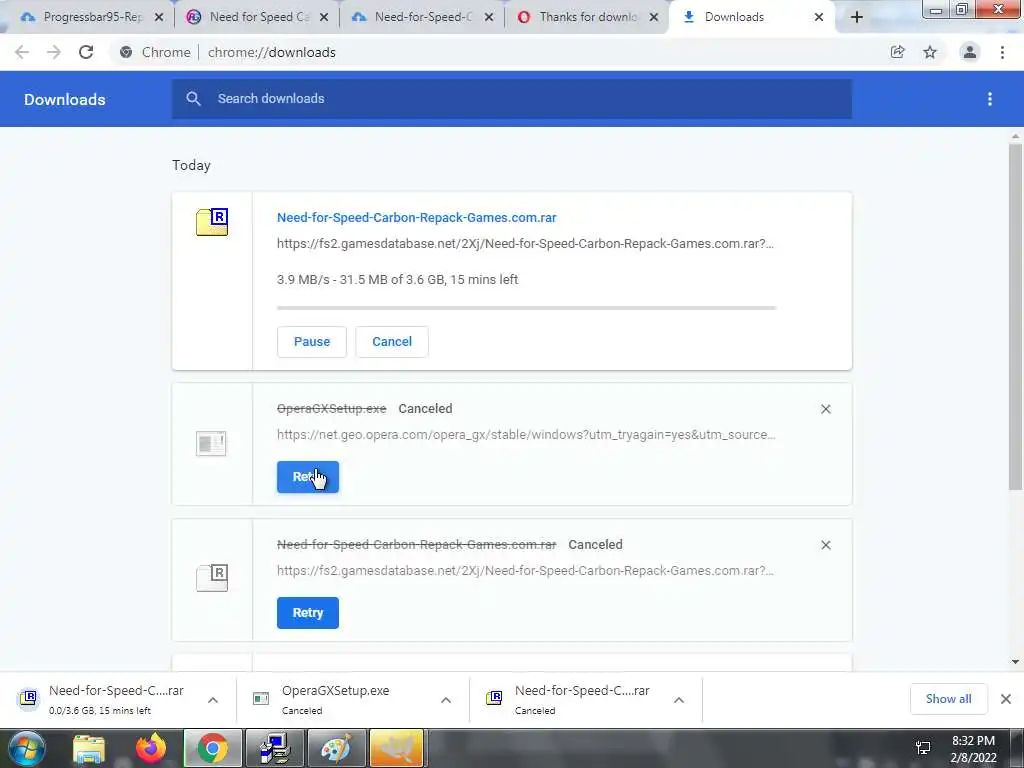This screenshot has width=1024, height=768.
Task: Click the browser forward arrow
Action: (x=54, y=52)
